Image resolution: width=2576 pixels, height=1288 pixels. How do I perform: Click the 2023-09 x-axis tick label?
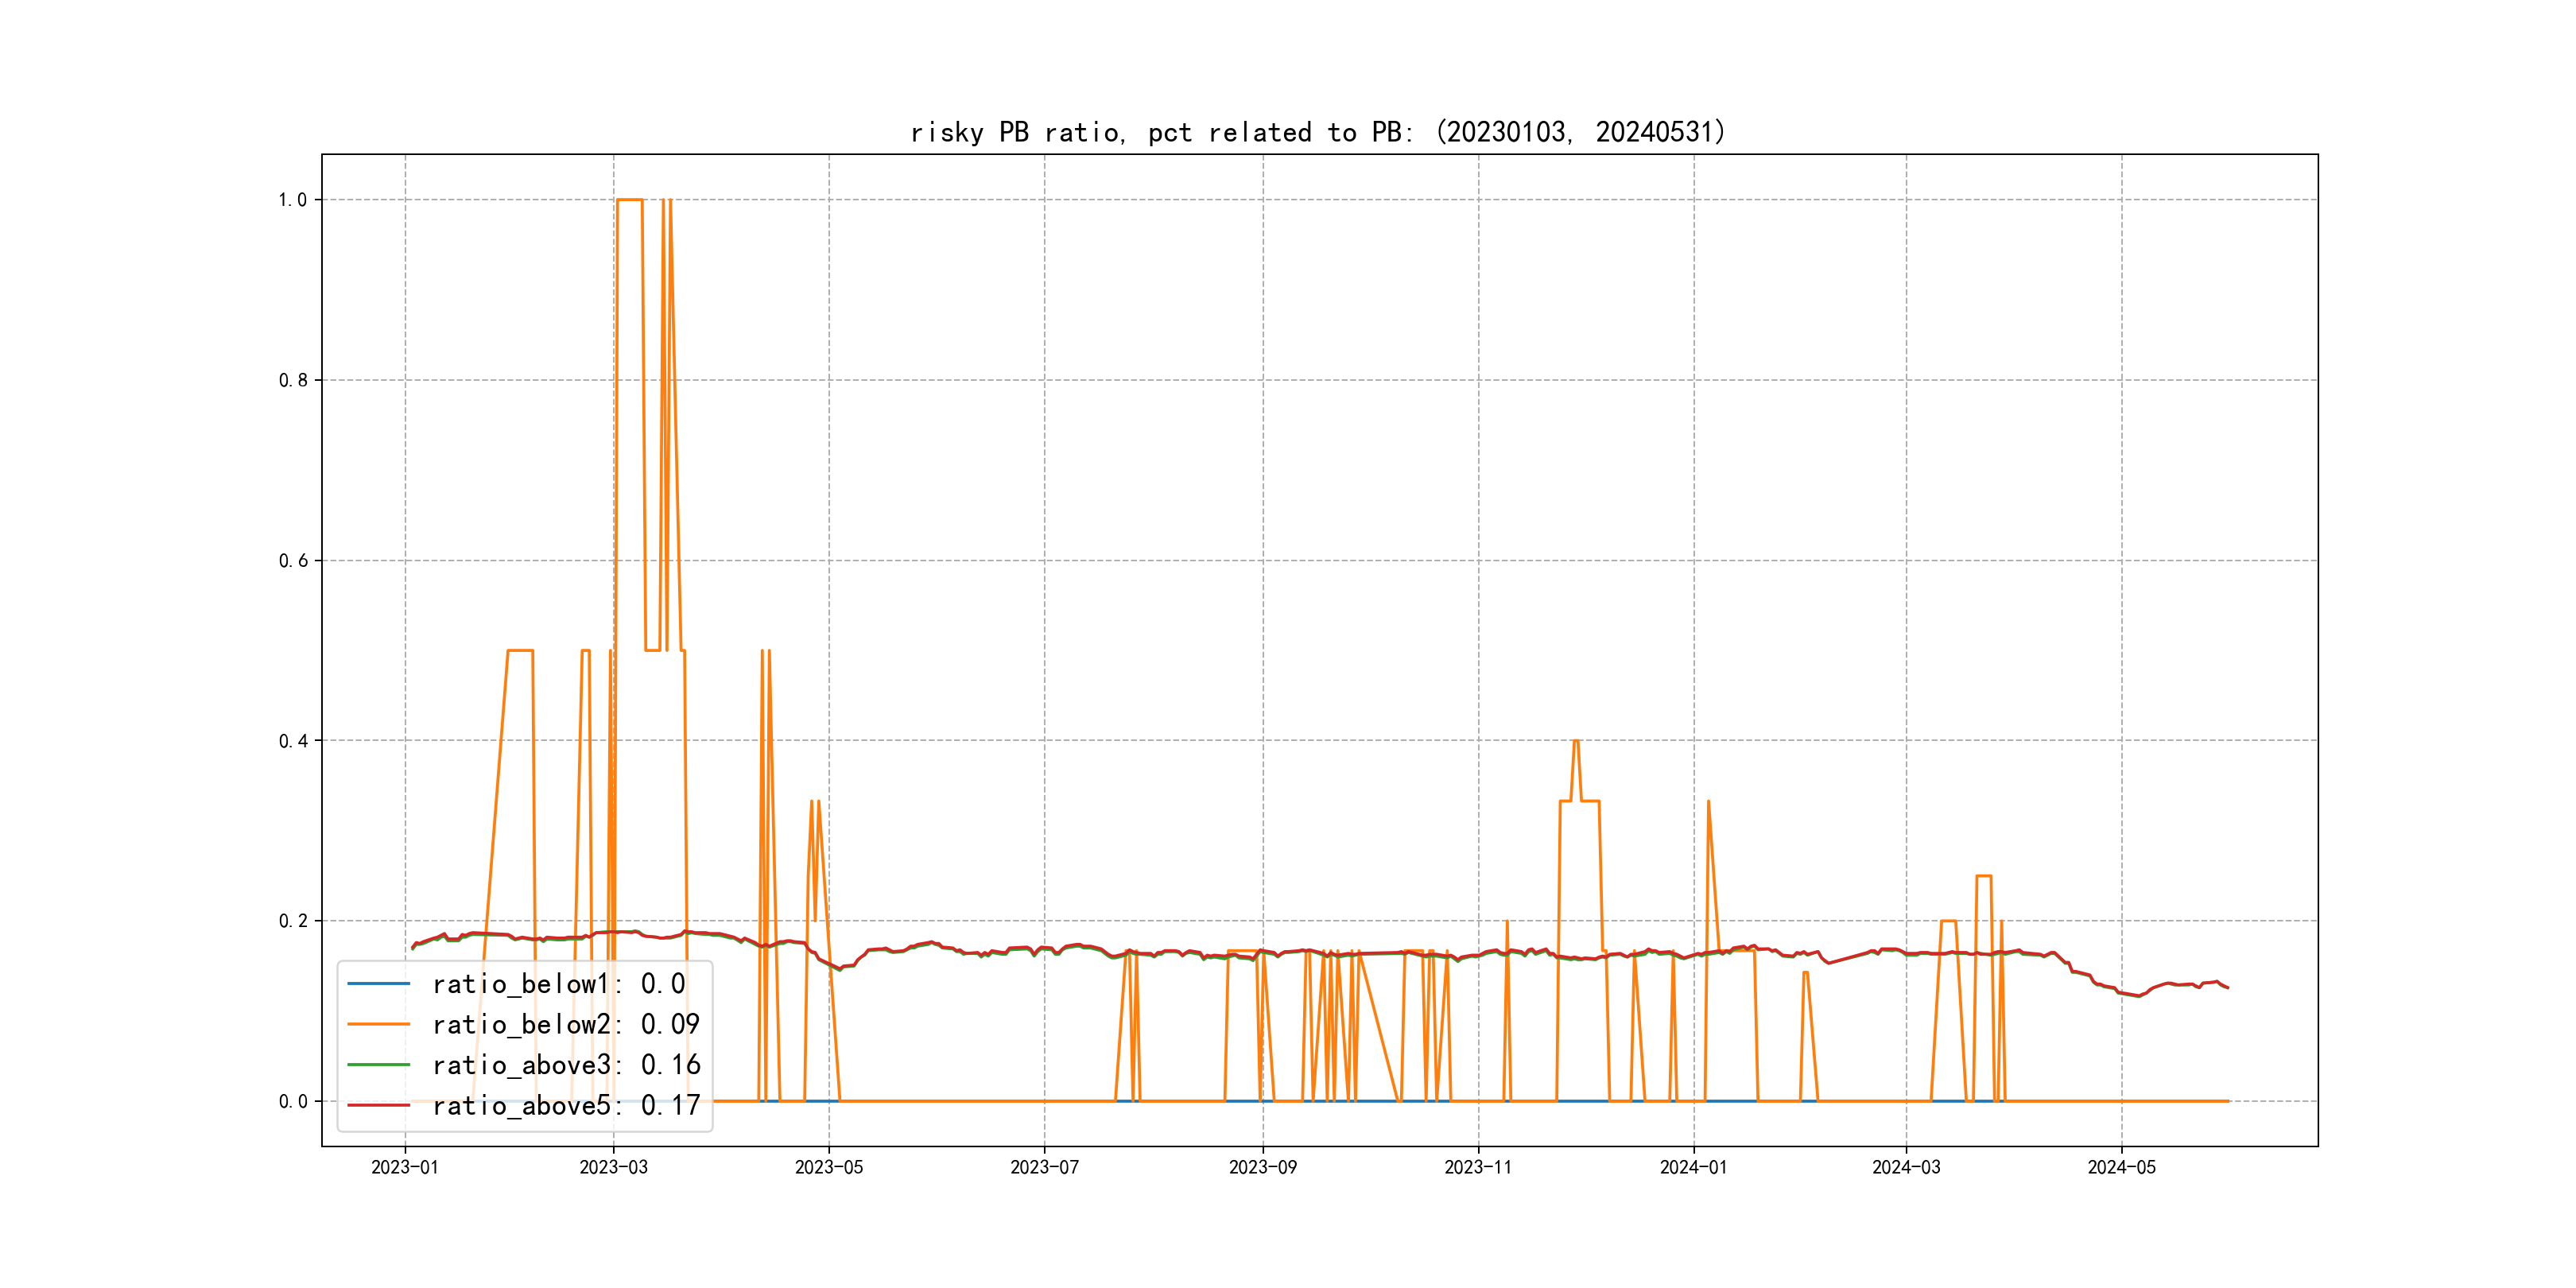coord(1262,1167)
